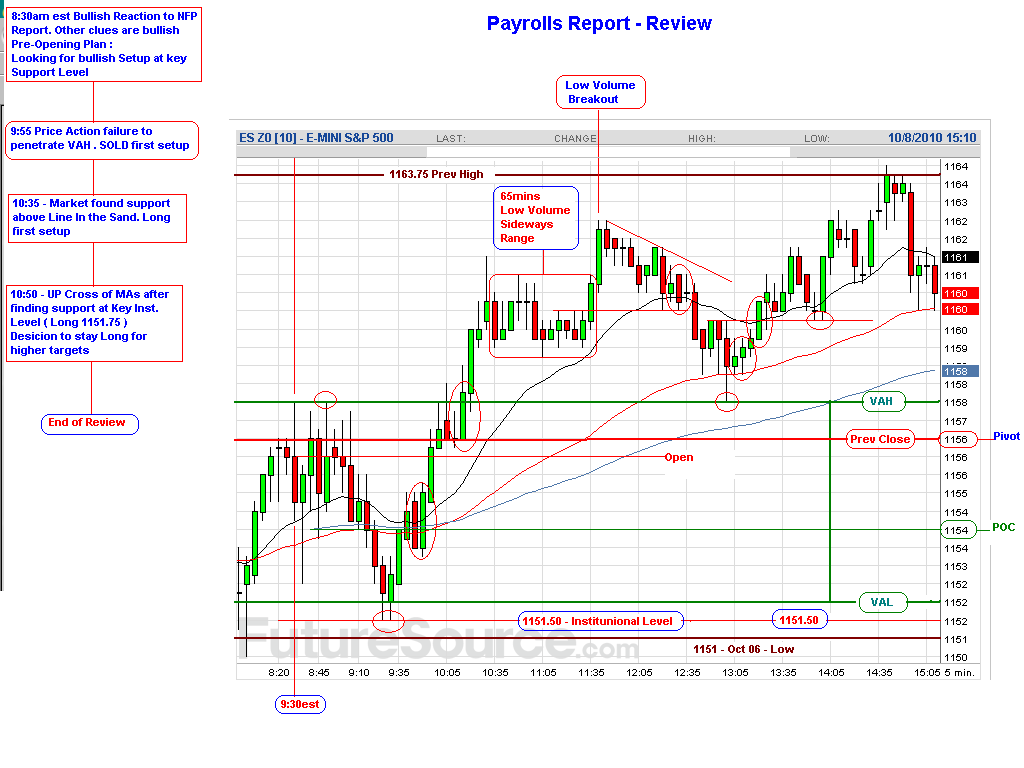Screen dimensions: 1024x768
Task: Click the '11:05' time axis label
Action: [x=543, y=672]
